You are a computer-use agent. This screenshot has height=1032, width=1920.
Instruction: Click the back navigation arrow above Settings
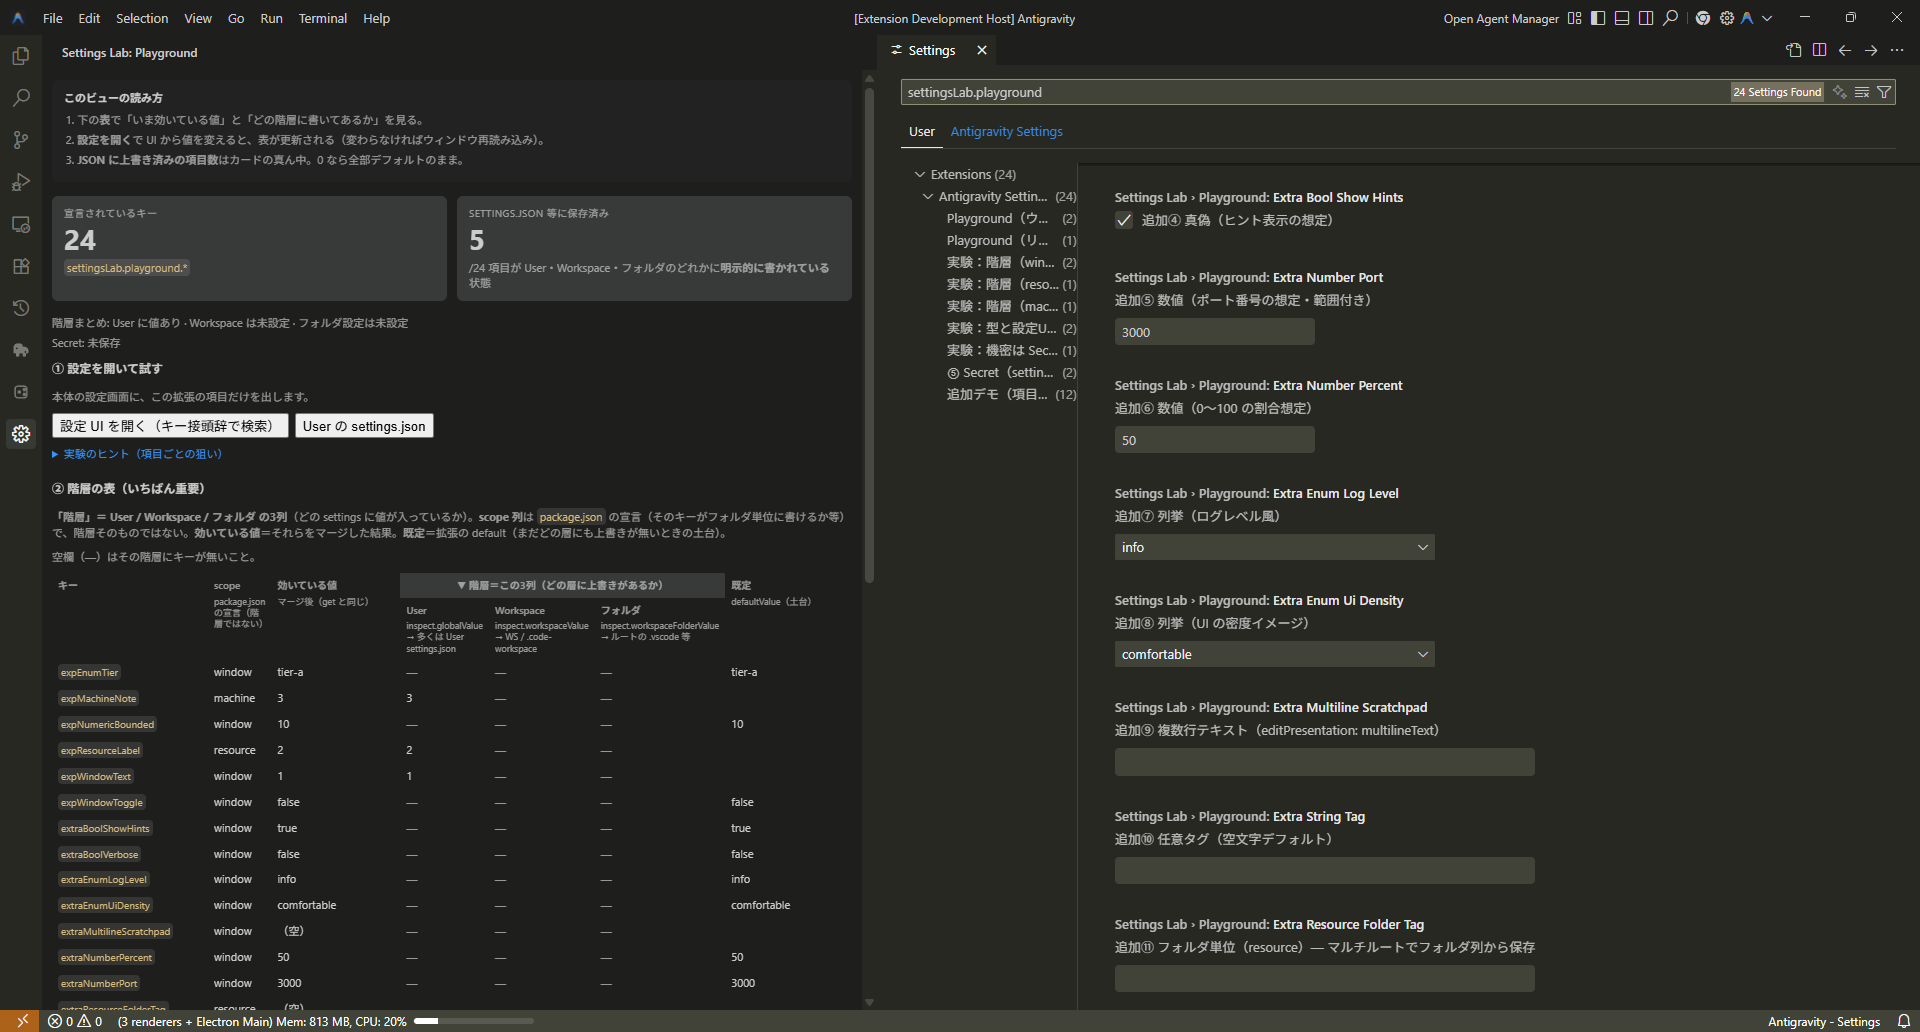pyautogui.click(x=1845, y=50)
